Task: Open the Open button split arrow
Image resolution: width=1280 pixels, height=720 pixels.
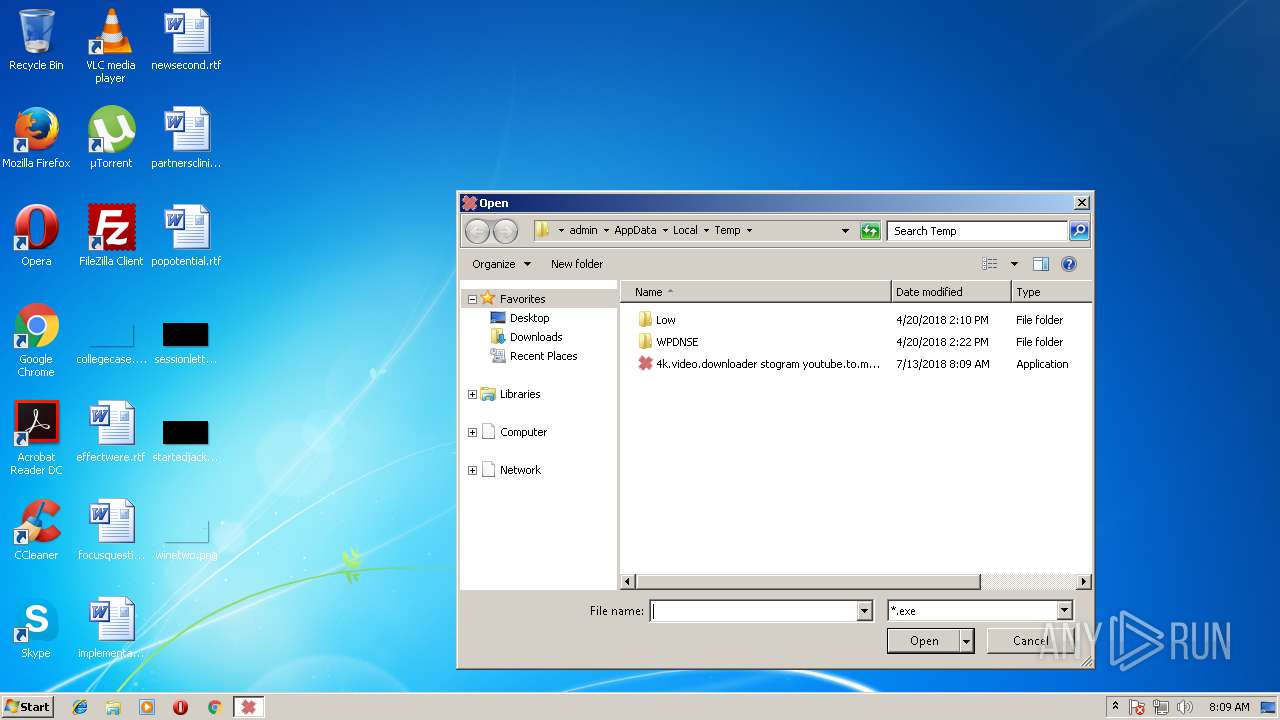Action: (x=967, y=641)
